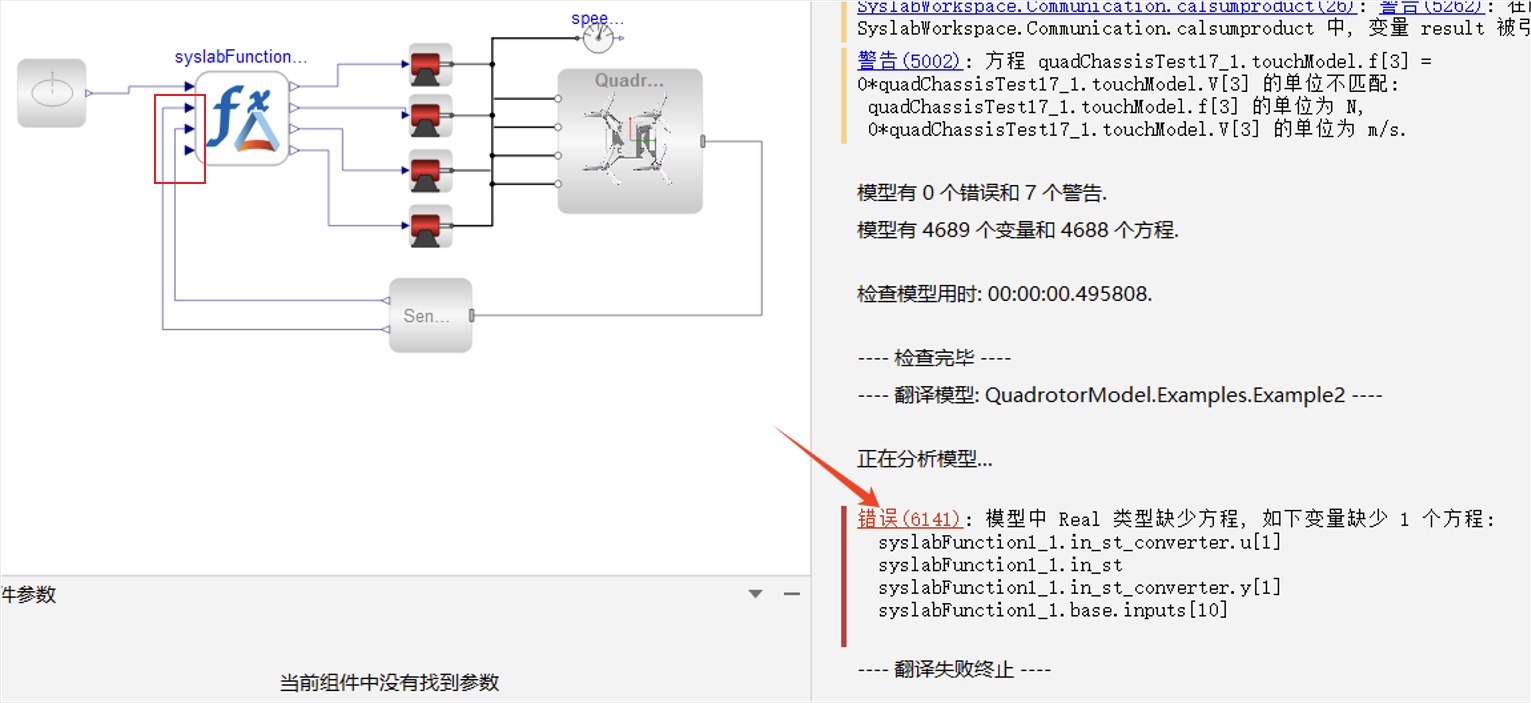Select the bottom red motor block
Image resolution: width=1531 pixels, height=703 pixels.
pos(431,226)
